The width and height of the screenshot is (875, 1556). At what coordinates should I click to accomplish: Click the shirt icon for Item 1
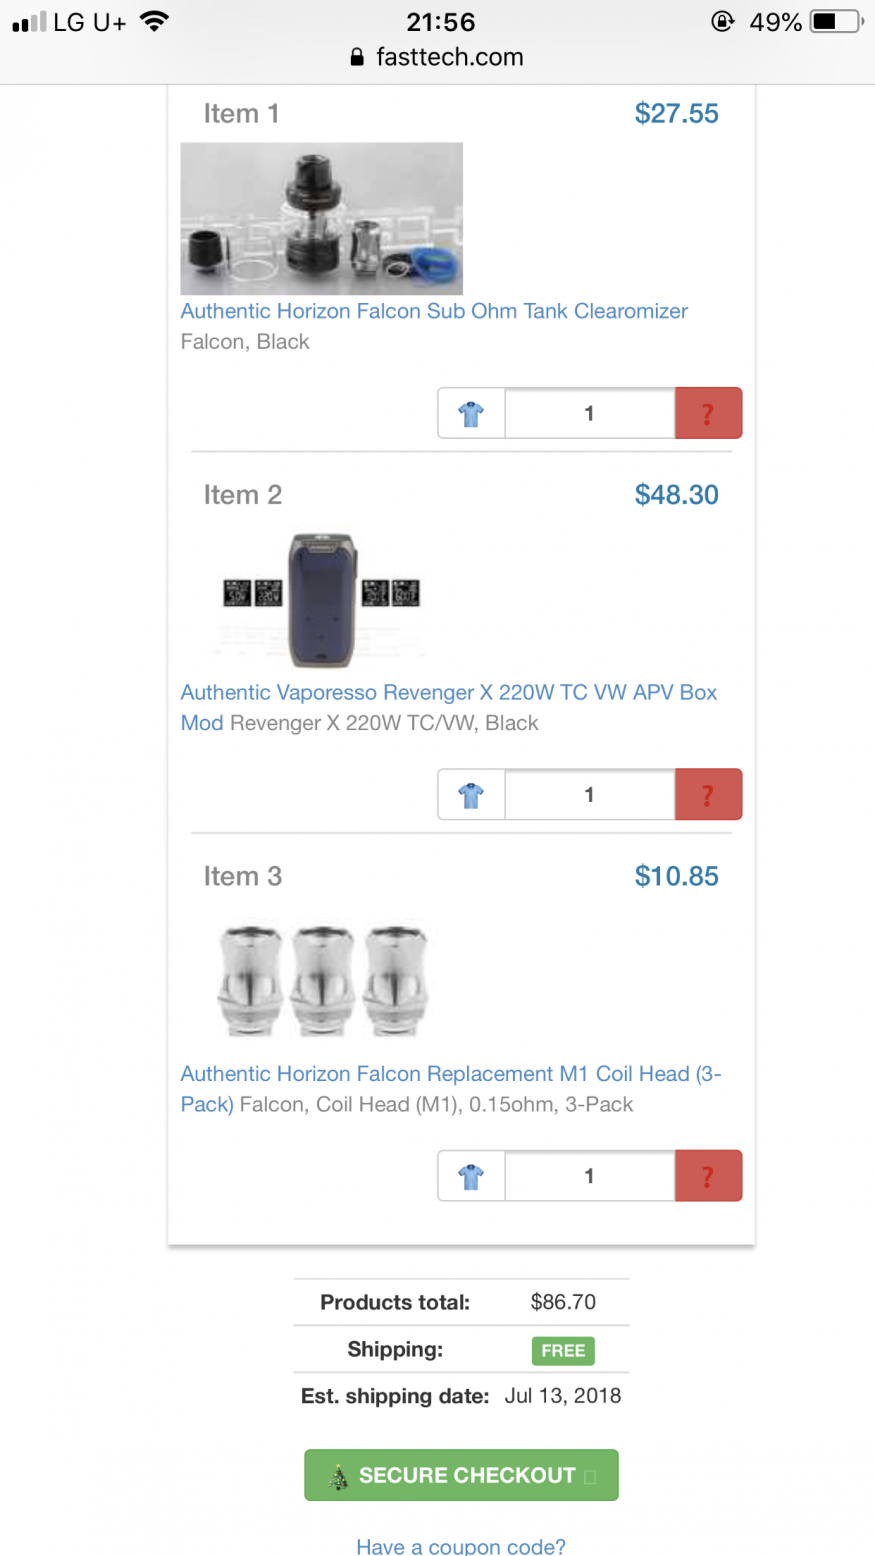(x=471, y=413)
